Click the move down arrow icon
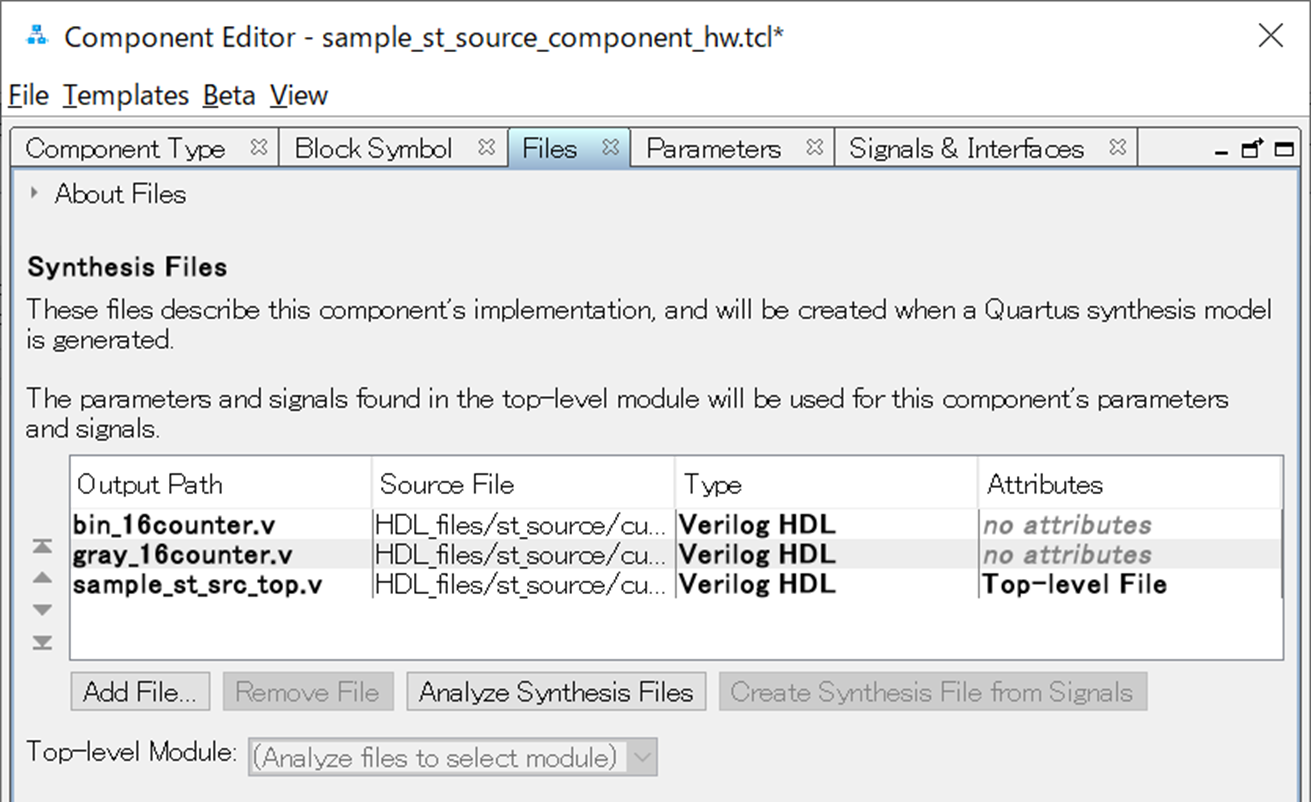The height and width of the screenshot is (802, 1311). pyautogui.click(x=42, y=610)
